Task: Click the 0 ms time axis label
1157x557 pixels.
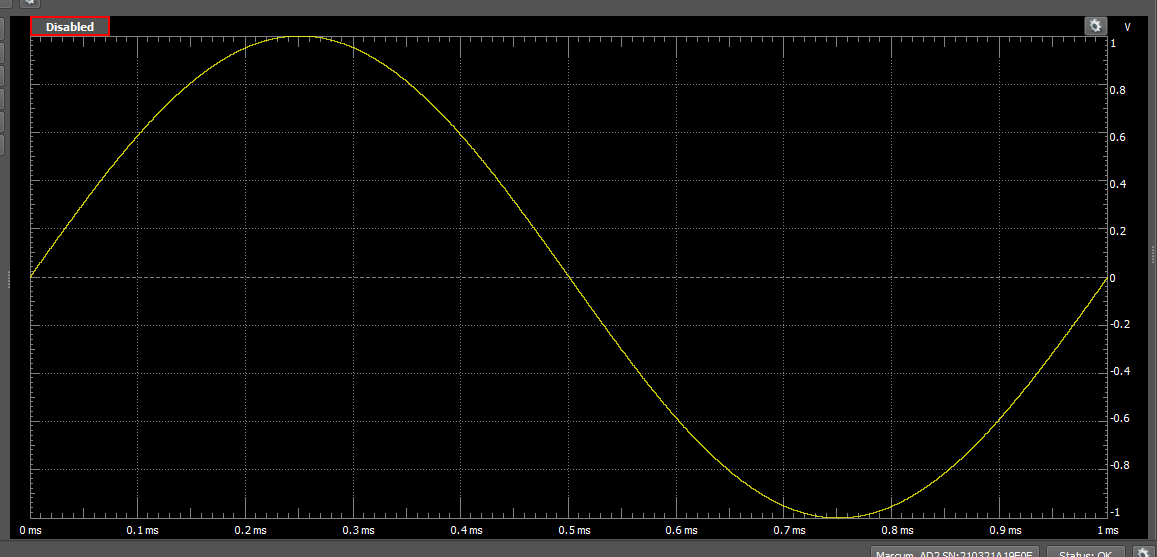Action: (32, 530)
